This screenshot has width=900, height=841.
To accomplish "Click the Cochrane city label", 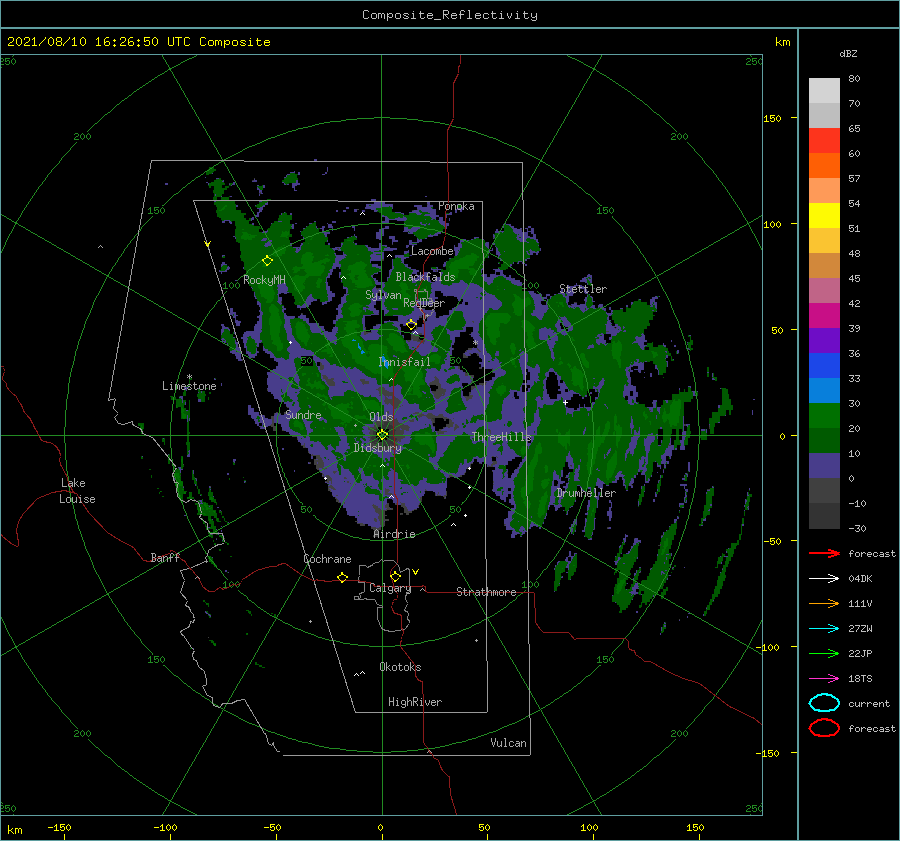I will 327,559.
